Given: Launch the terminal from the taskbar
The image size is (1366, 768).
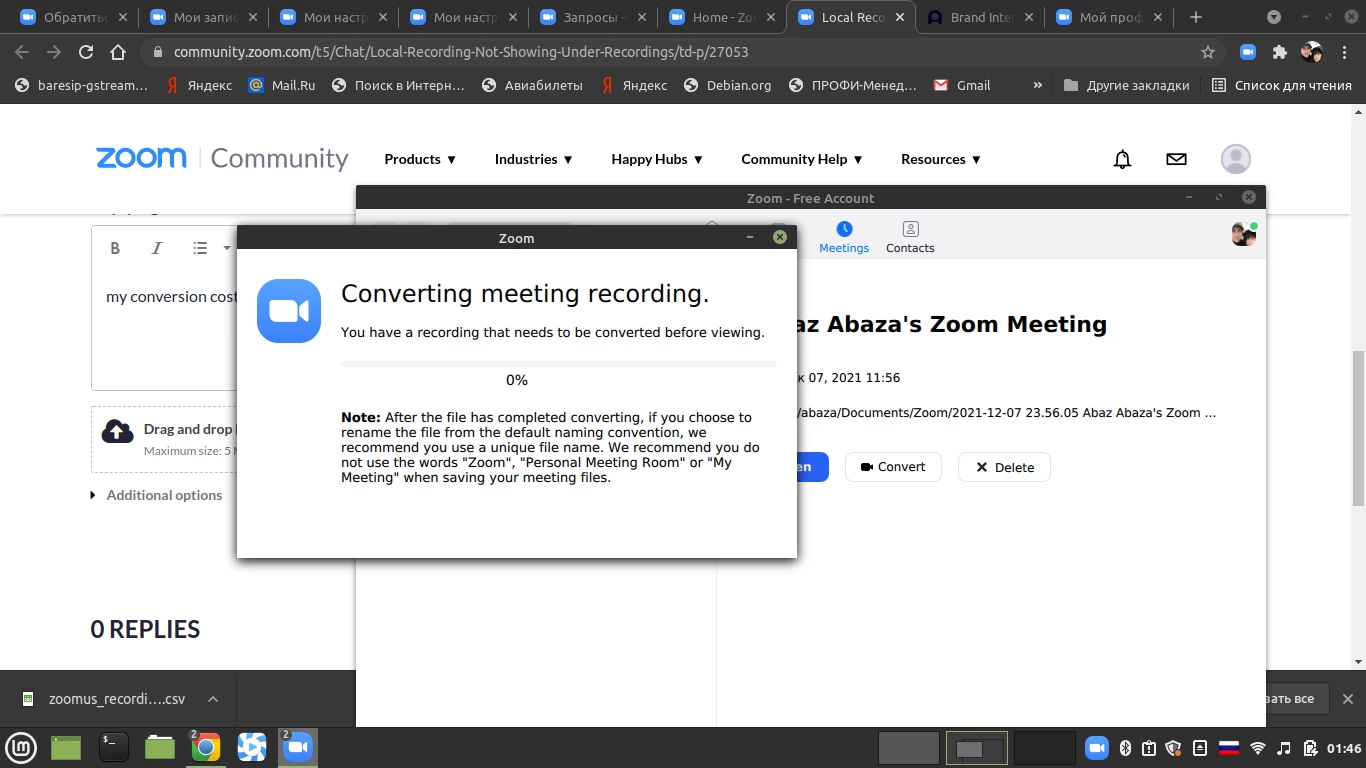Looking at the screenshot, I should click(x=113, y=747).
